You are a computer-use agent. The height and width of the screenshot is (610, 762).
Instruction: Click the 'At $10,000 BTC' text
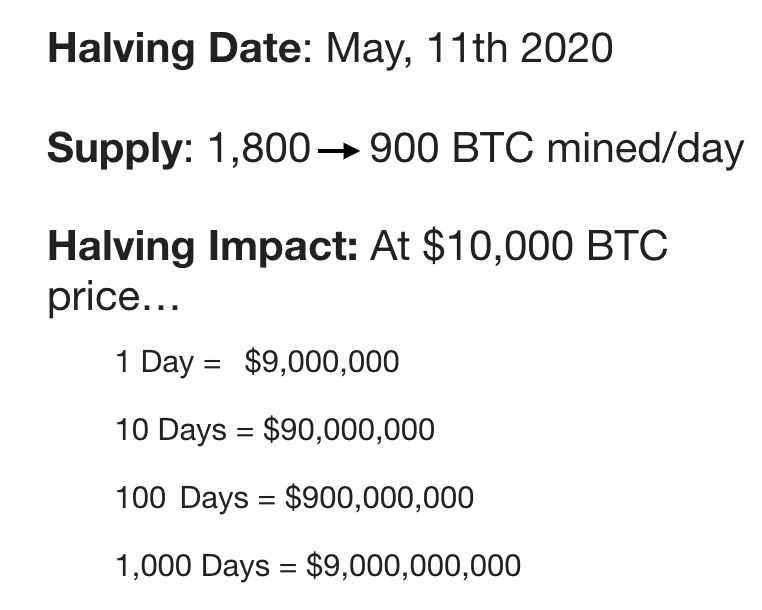(519, 246)
